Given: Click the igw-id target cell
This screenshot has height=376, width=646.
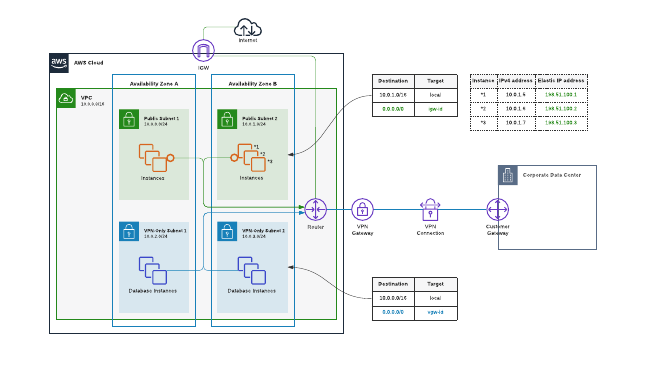Looking at the screenshot, I should (x=435, y=109).
